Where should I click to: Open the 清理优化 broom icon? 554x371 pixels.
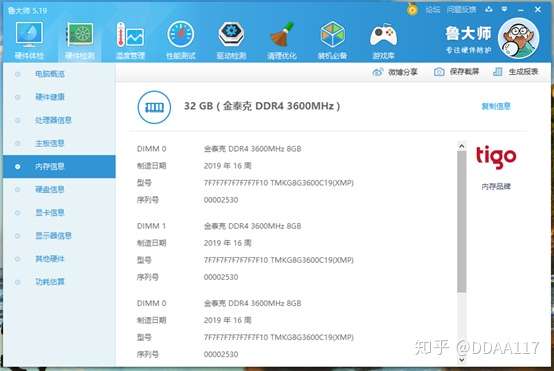[282, 35]
